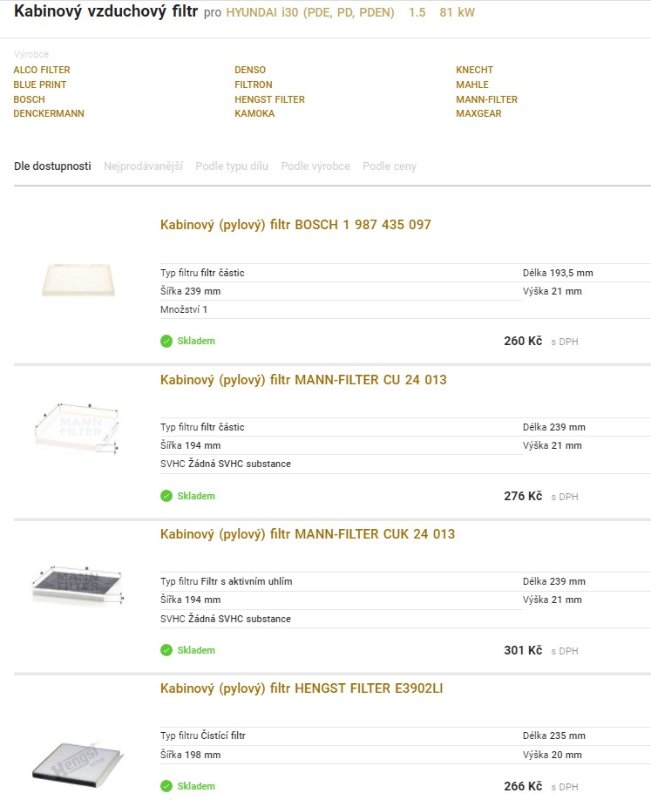Image resolution: width=651 pixels, height=800 pixels.
Task: Click green checkmark beside MANN-FILTER CU 24 013
Action: point(166,496)
